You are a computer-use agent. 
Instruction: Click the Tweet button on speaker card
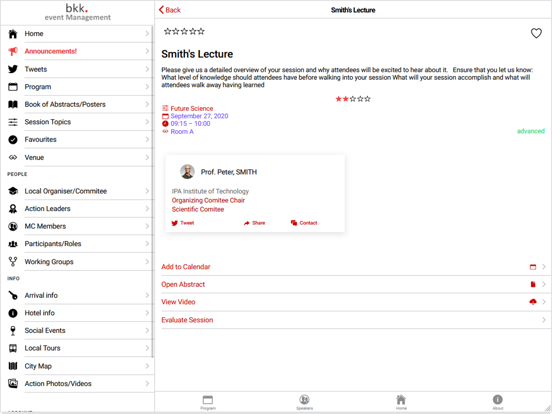182,223
